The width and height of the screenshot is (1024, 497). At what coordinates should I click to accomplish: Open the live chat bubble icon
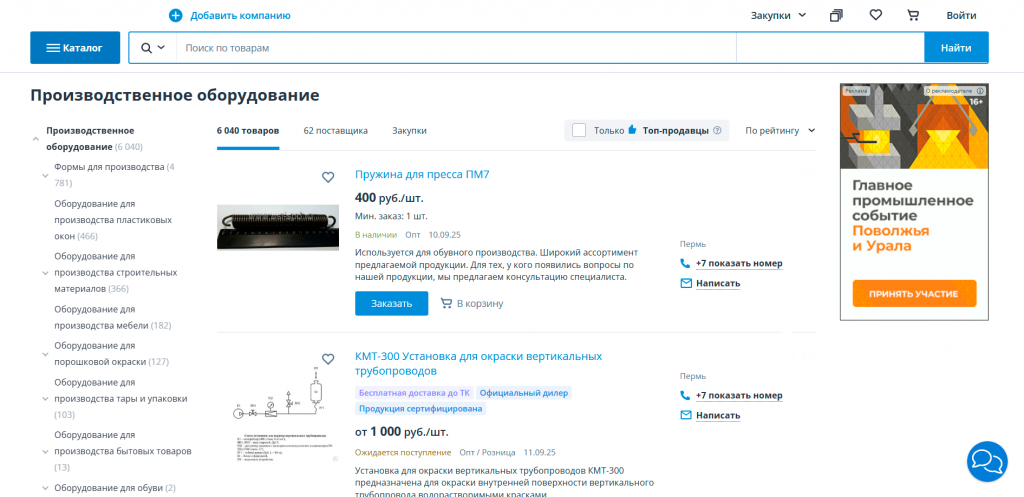(986, 460)
